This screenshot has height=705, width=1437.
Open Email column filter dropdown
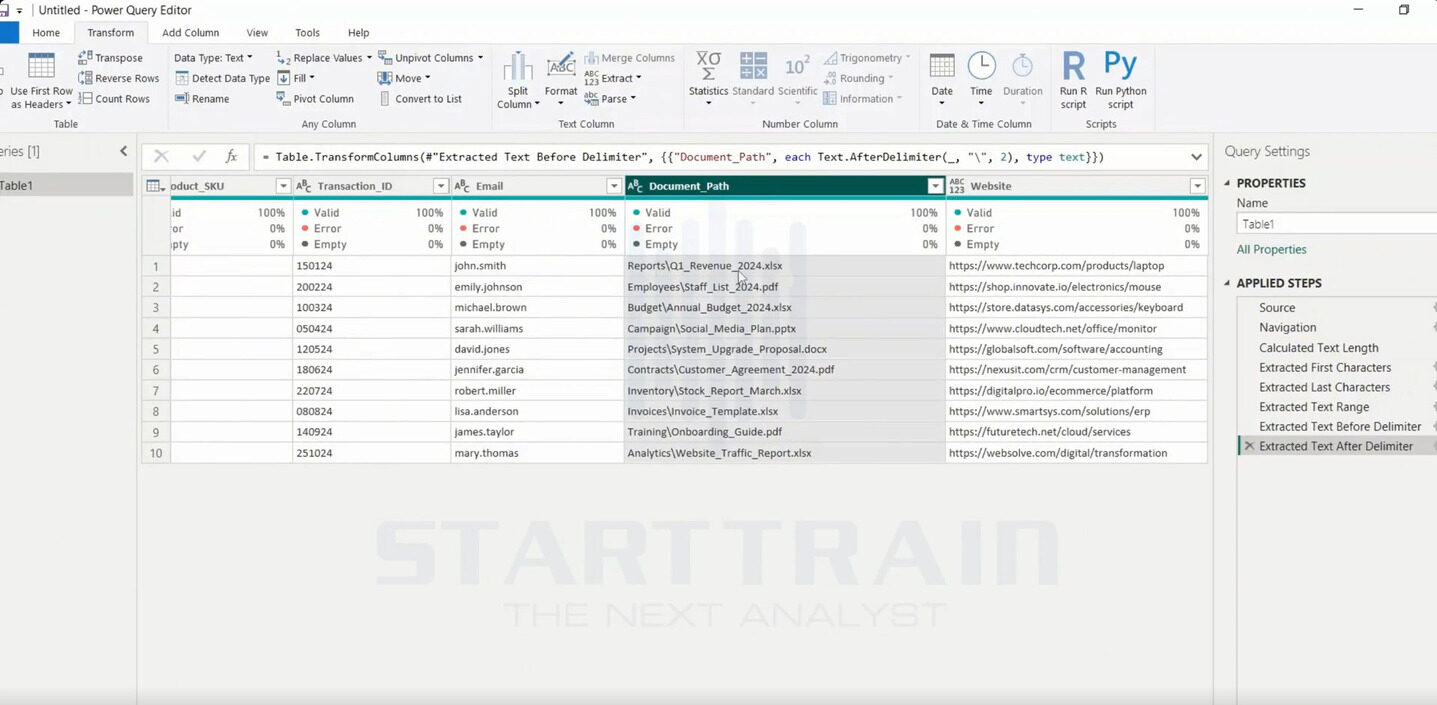pos(614,186)
